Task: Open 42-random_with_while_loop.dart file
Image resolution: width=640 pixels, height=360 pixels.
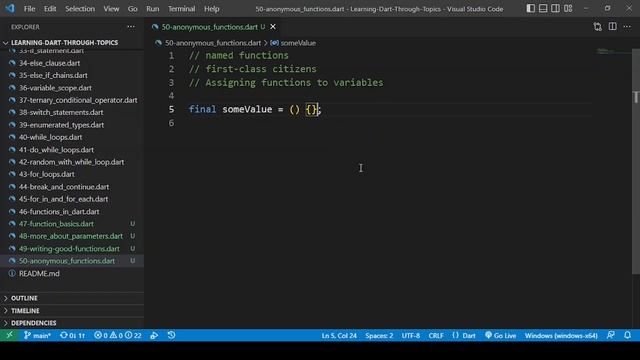Action: click(x=72, y=162)
